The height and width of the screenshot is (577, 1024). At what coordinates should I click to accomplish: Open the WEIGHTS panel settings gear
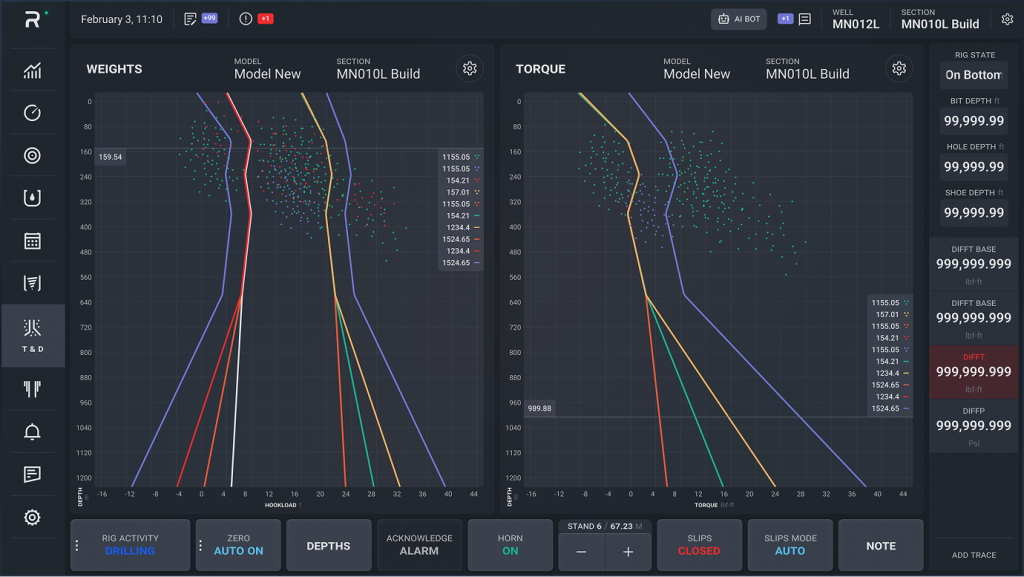(470, 69)
